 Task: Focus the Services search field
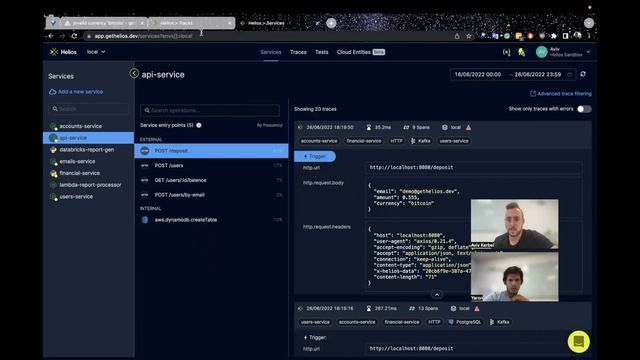tap(89, 109)
